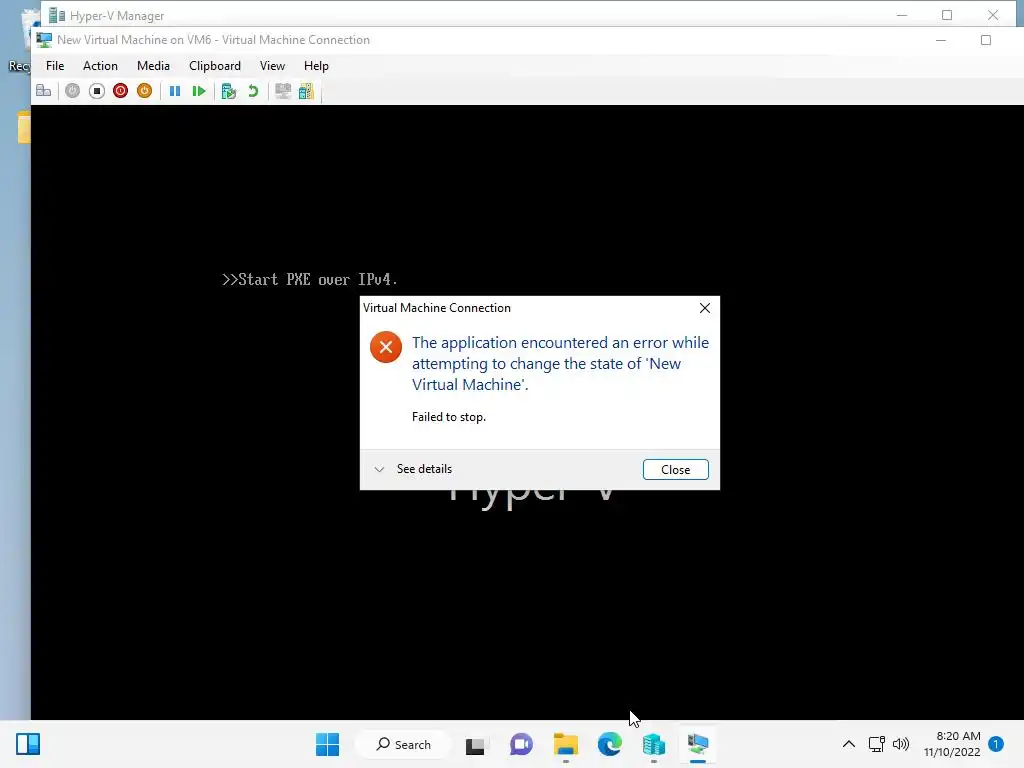Show hidden system tray icons

[x=848, y=744]
